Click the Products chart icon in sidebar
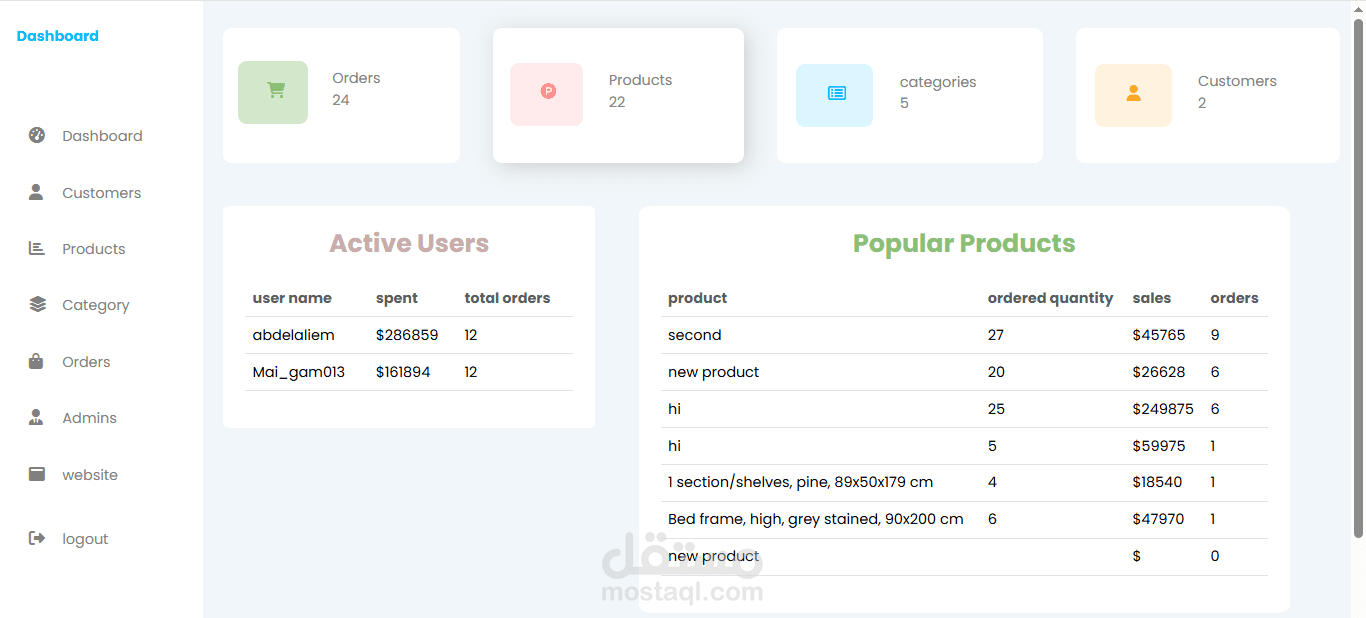This screenshot has width=1366, height=618. pyautogui.click(x=37, y=248)
